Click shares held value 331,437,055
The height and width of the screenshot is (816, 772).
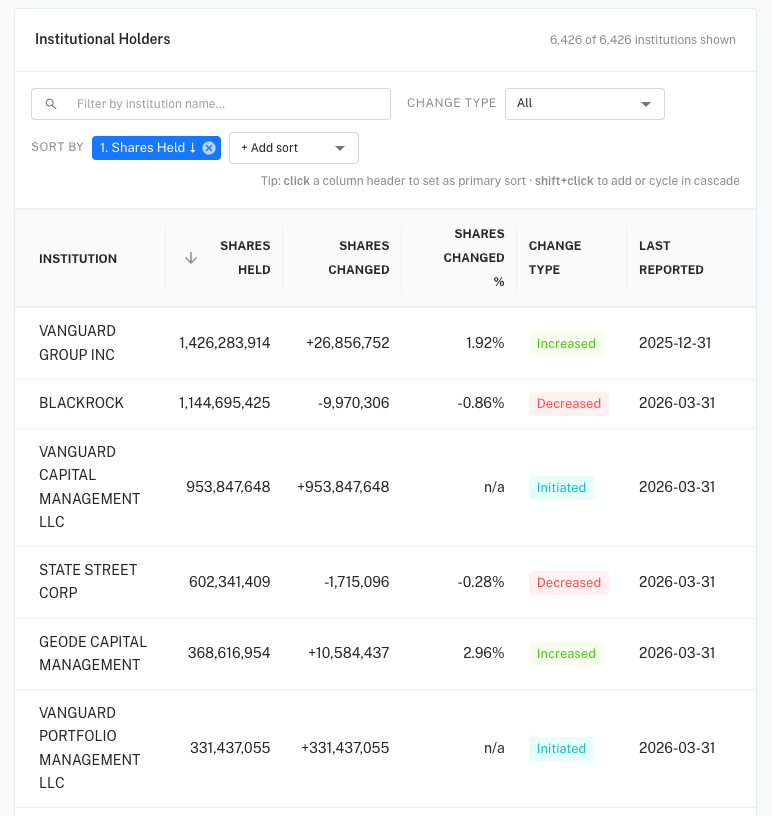pyautogui.click(x=230, y=748)
